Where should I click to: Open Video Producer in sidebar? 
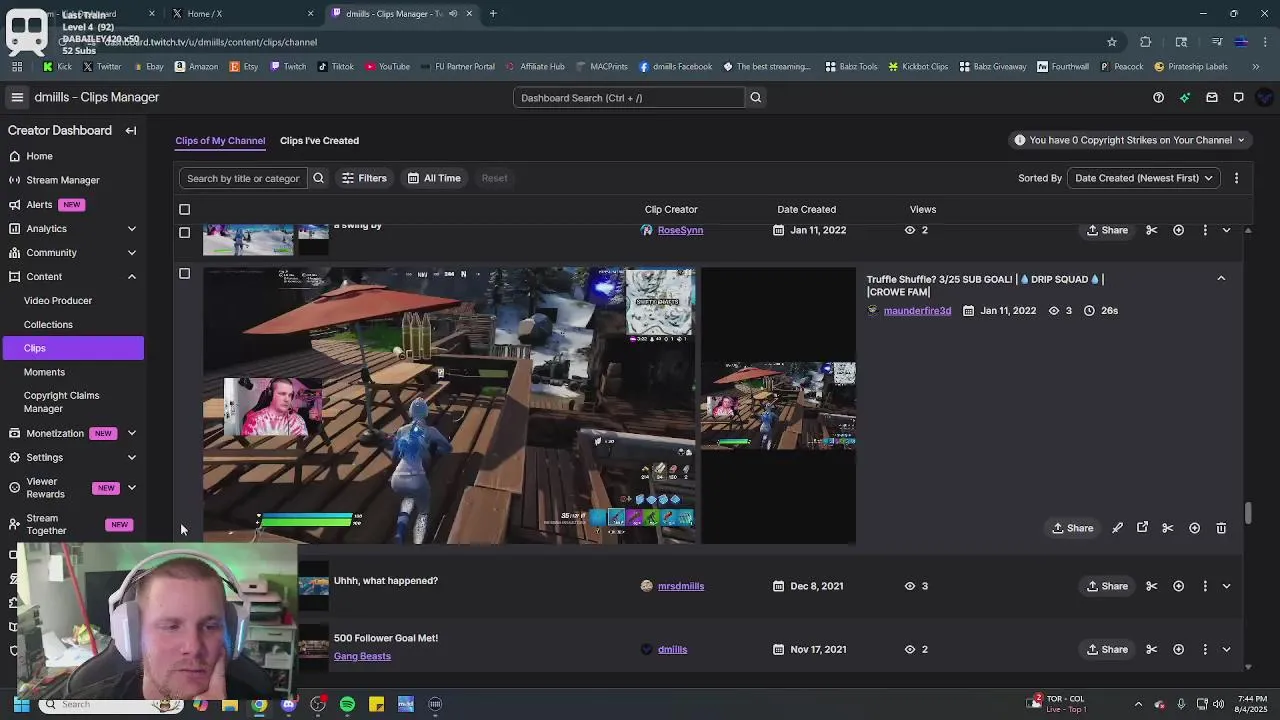(x=58, y=300)
